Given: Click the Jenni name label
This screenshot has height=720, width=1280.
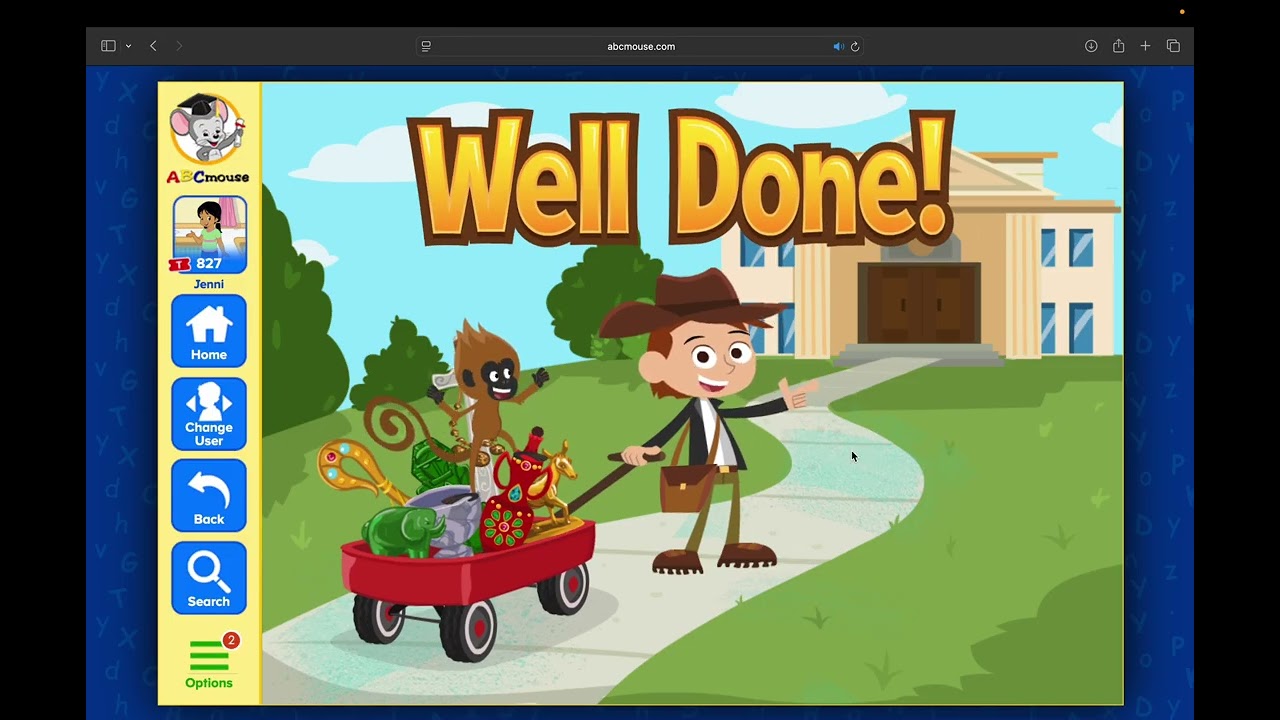Looking at the screenshot, I should (209, 284).
